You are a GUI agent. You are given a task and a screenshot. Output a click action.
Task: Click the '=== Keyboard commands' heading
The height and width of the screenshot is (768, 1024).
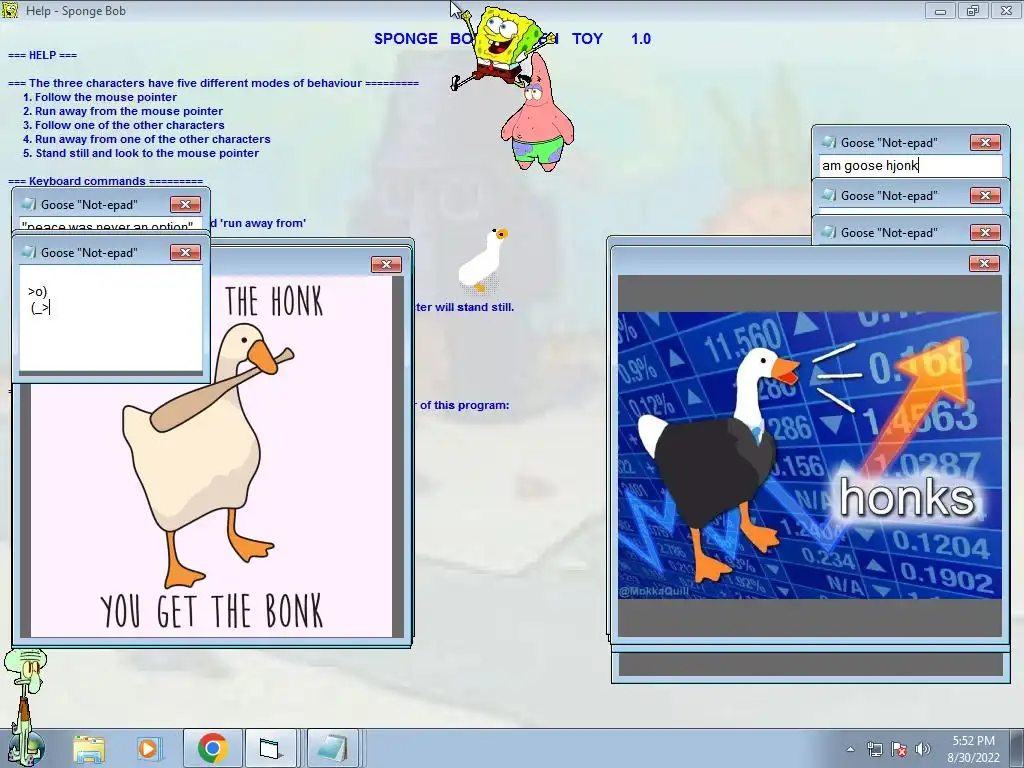click(105, 181)
